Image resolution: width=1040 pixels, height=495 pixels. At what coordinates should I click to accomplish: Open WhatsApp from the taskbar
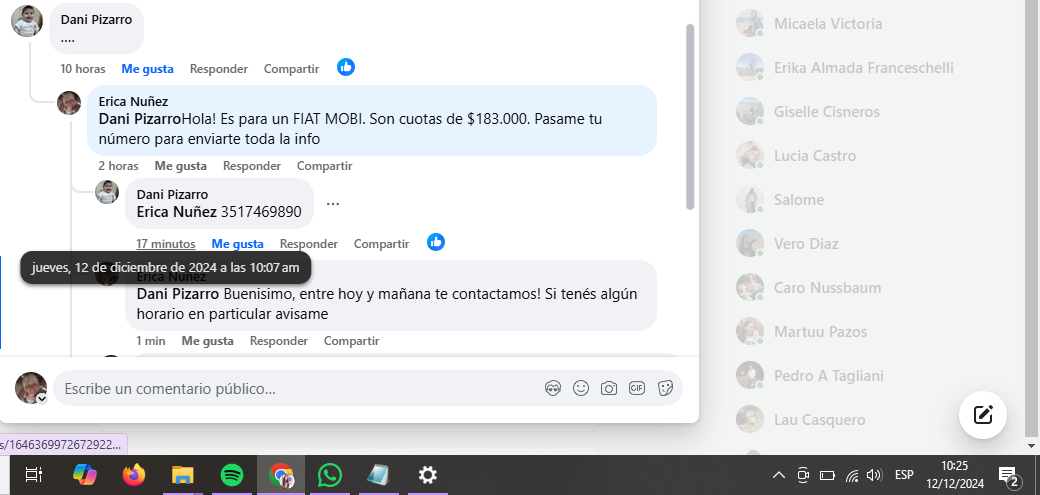(330, 475)
